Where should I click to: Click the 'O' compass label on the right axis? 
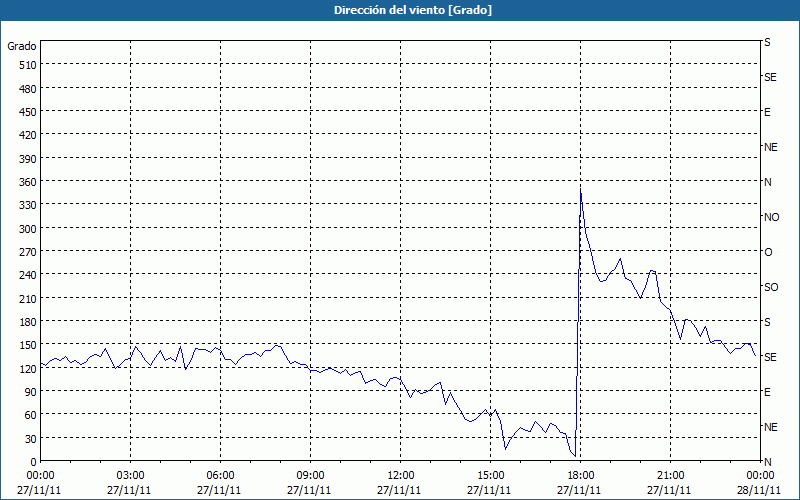click(768, 253)
